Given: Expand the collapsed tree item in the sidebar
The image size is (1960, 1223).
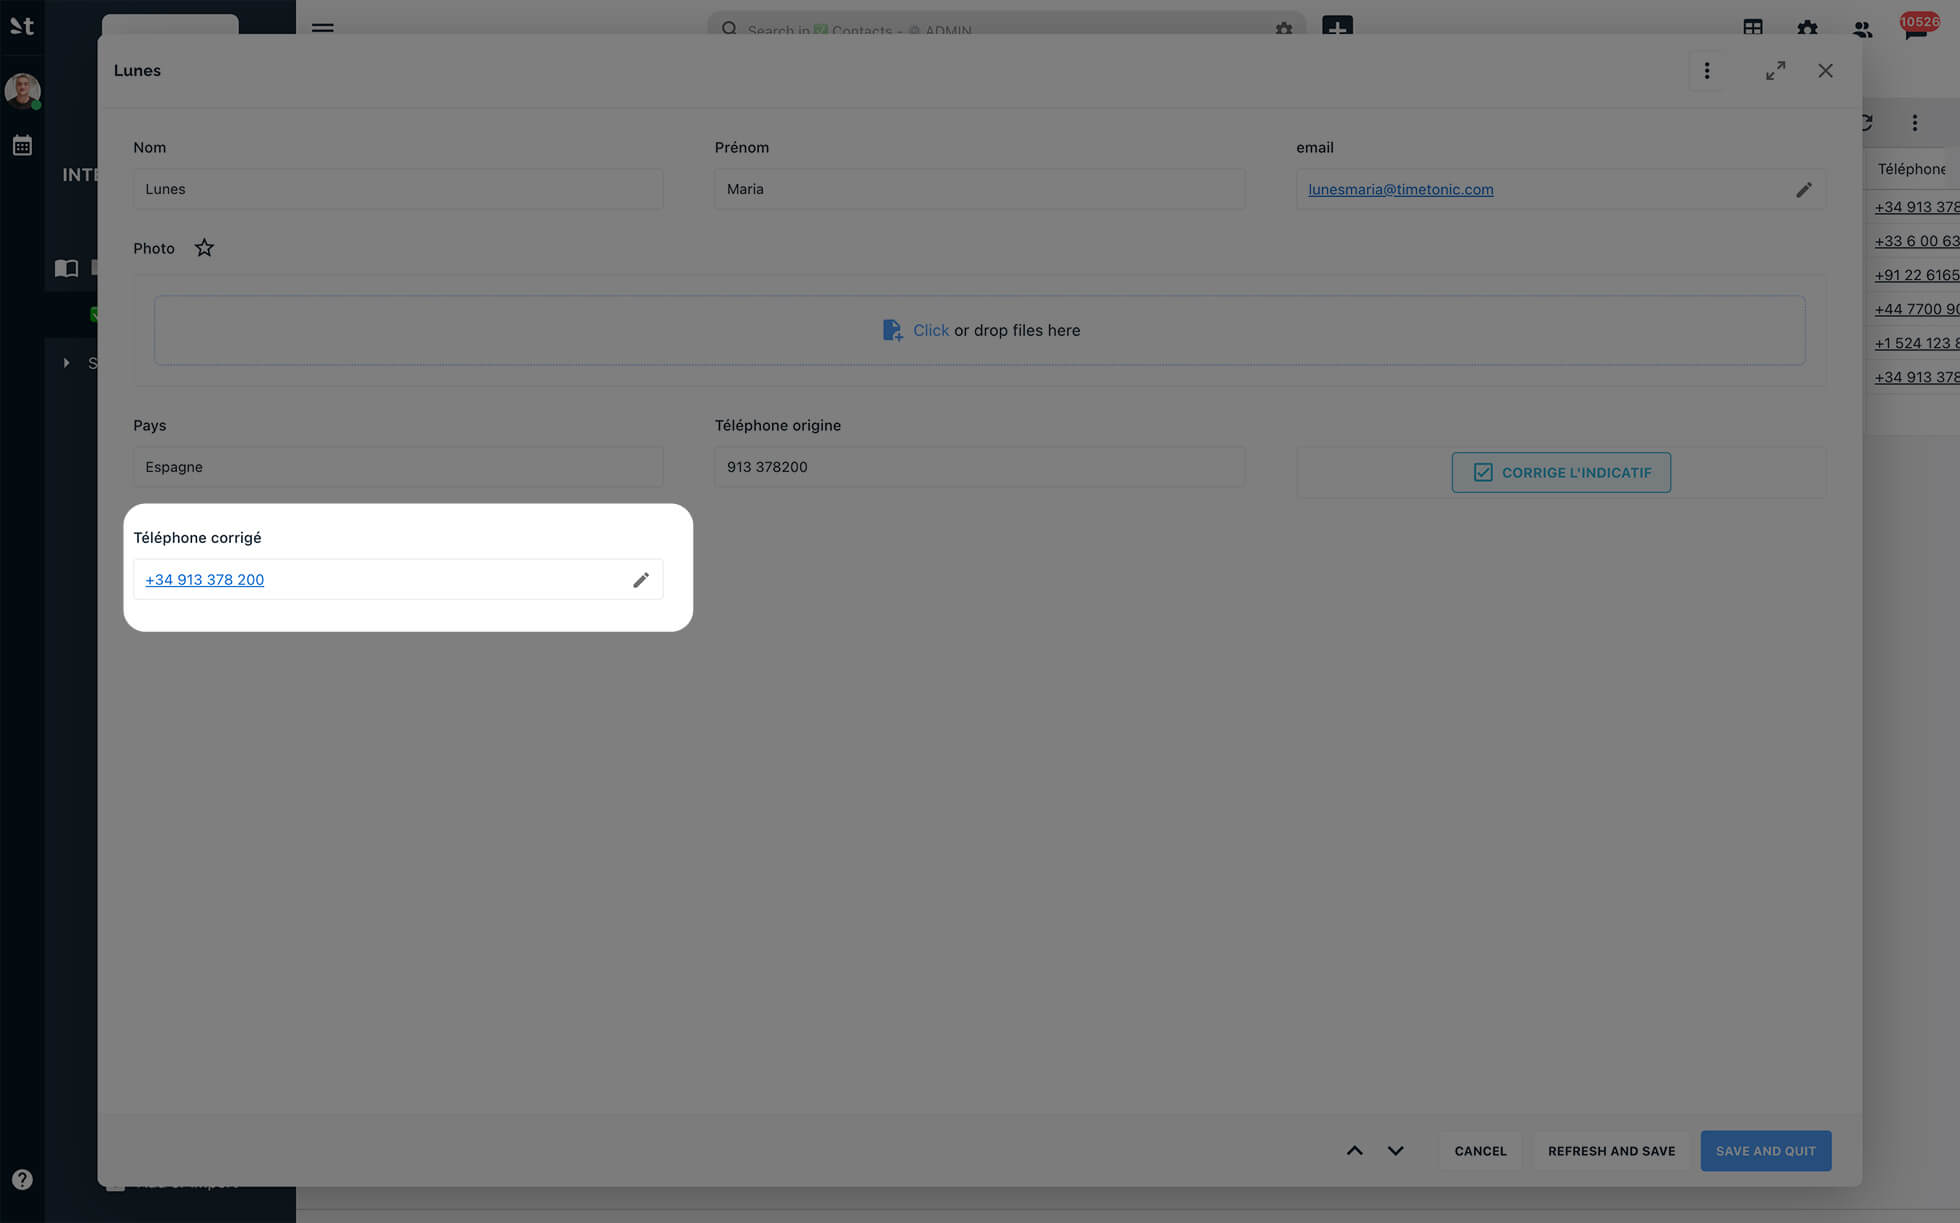Looking at the screenshot, I should pos(67,363).
